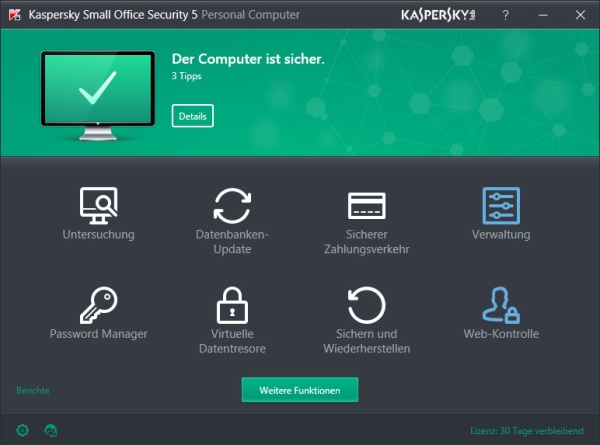The height and width of the screenshot is (445, 600).
Task: Open Sicherer Zahlungsverkehr card icon
Action: point(367,205)
